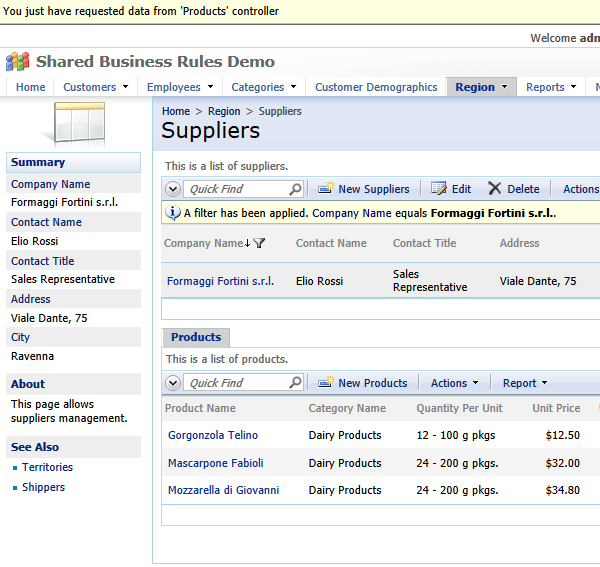Open the products Actions dropdown
This screenshot has height=567, width=600.
(454, 383)
